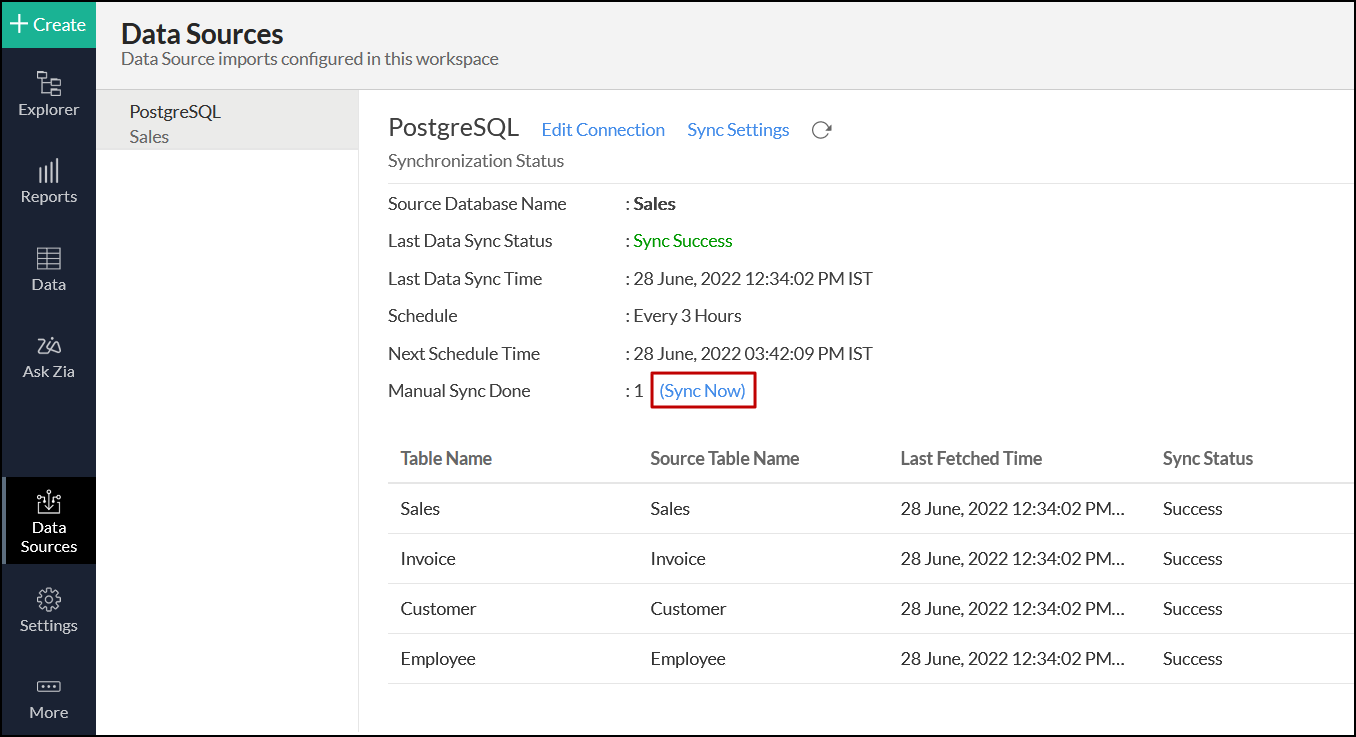
Task: Open the Edit Connection link
Action: (x=603, y=130)
